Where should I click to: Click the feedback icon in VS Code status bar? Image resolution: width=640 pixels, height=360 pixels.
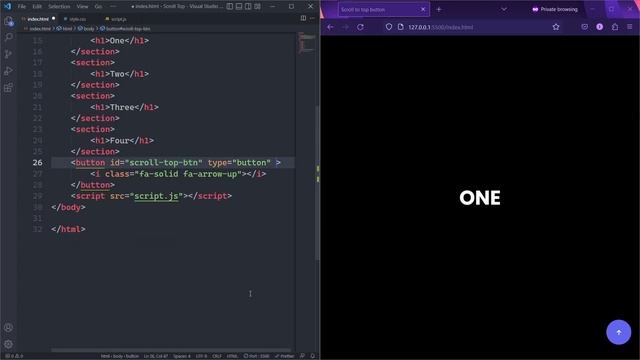[302, 356]
